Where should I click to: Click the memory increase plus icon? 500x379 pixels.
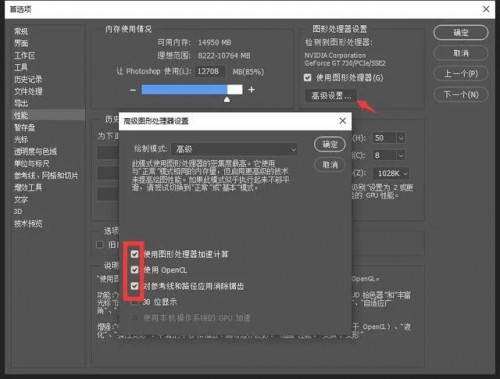point(251,89)
